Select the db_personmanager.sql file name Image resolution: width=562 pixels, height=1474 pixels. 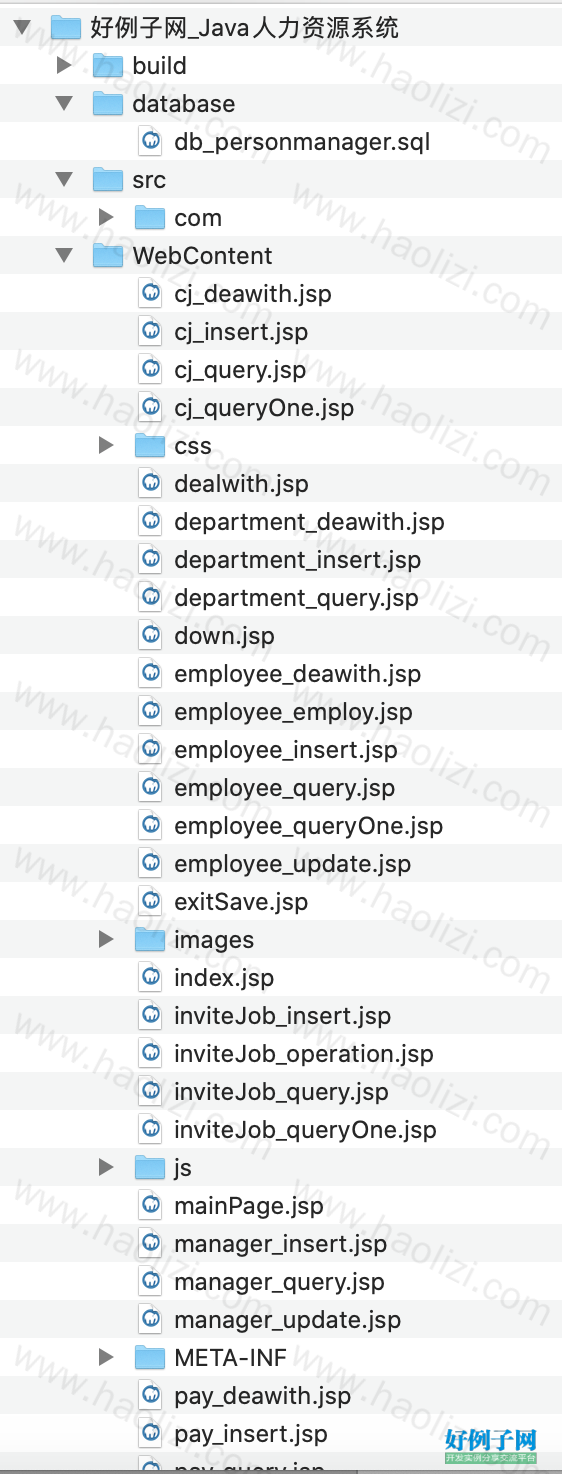coord(302,143)
